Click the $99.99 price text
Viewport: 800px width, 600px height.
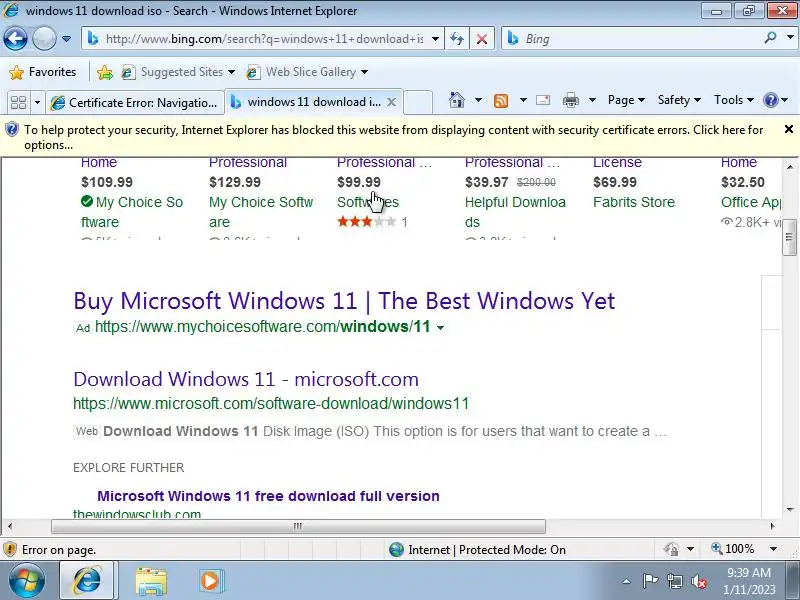[x=359, y=182]
